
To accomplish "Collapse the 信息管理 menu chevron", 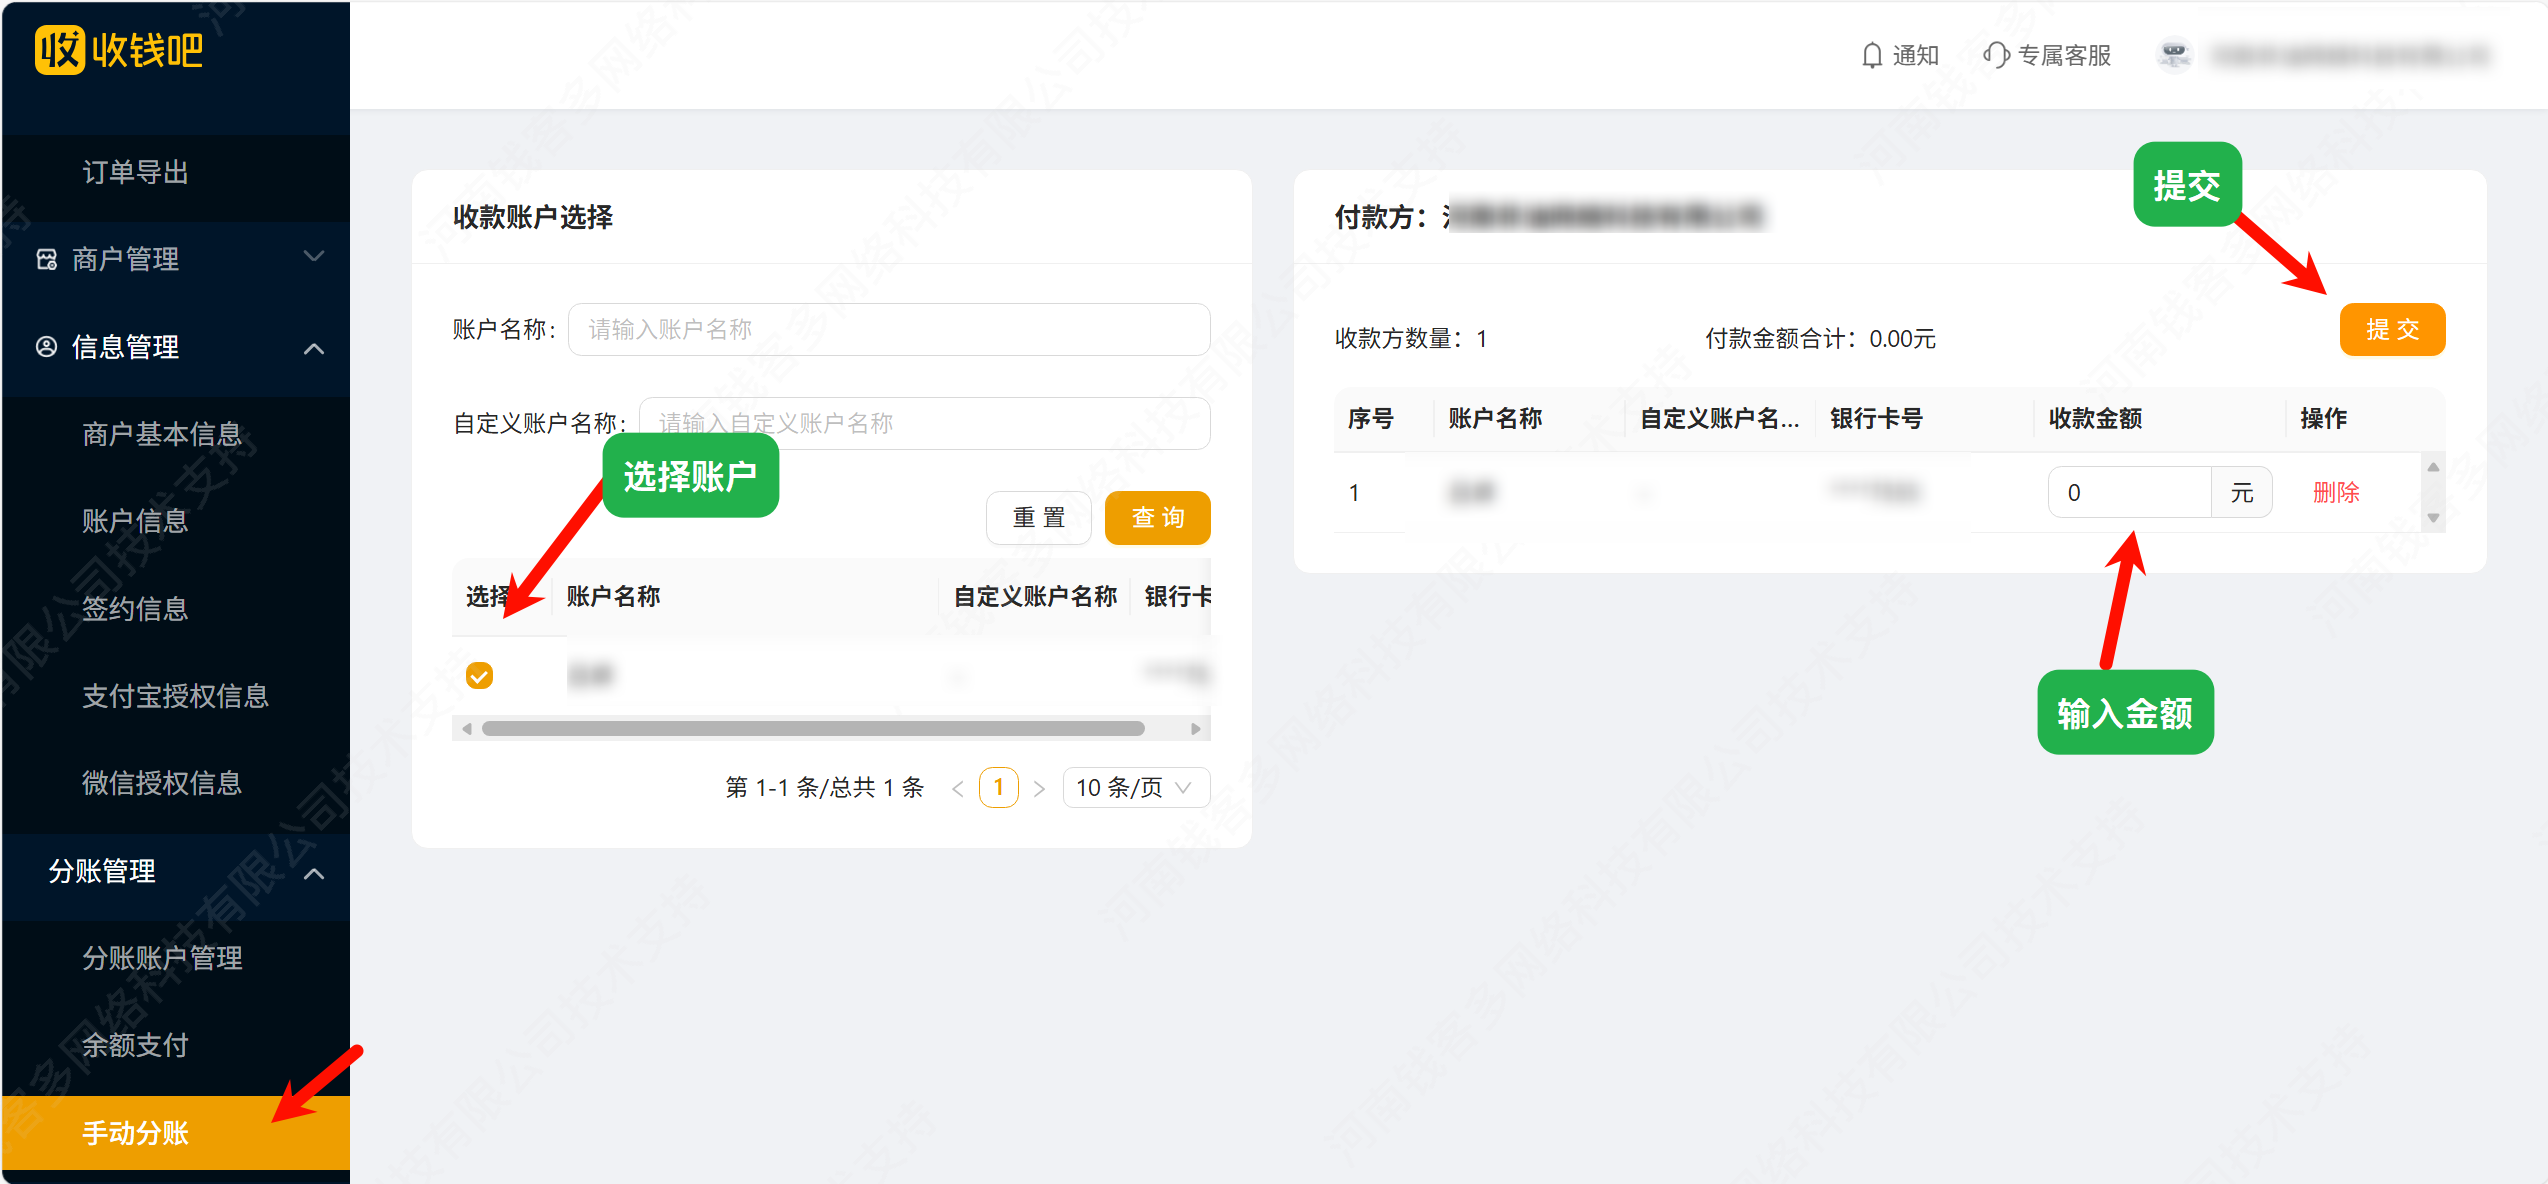I will [314, 348].
